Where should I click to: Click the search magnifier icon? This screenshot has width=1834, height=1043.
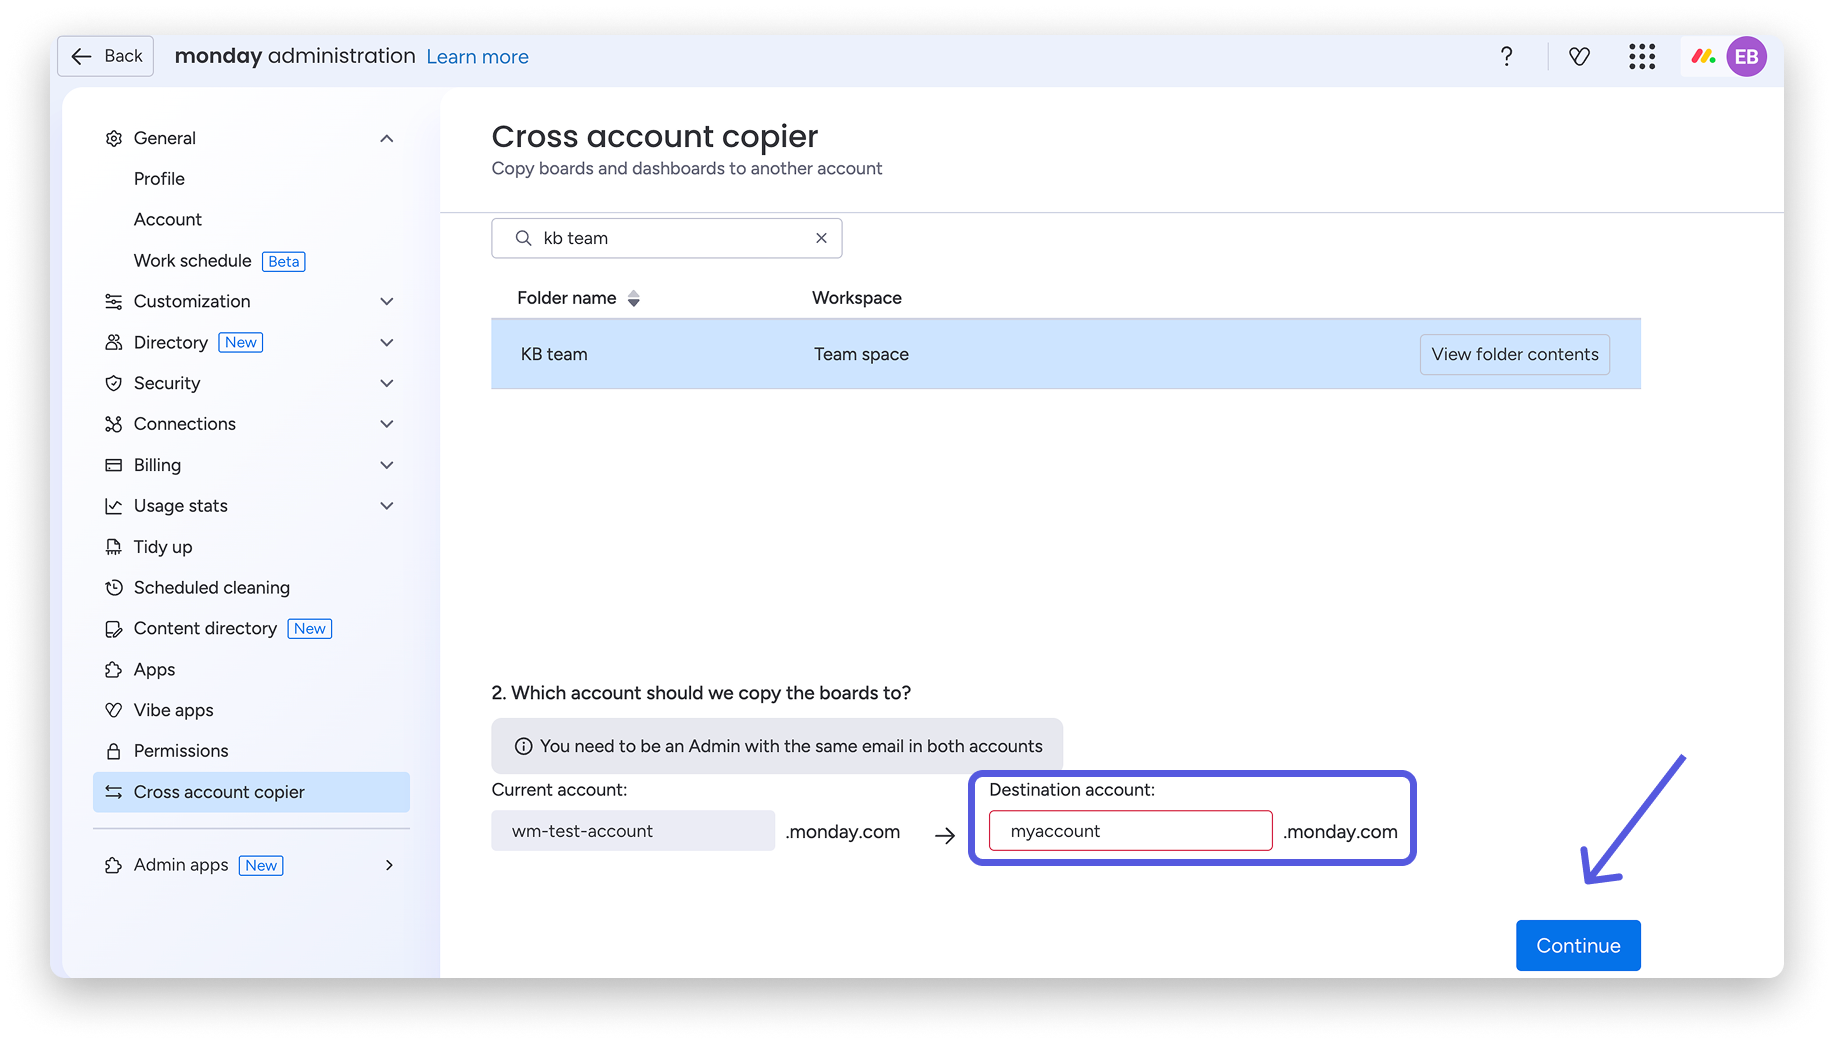tap(523, 238)
